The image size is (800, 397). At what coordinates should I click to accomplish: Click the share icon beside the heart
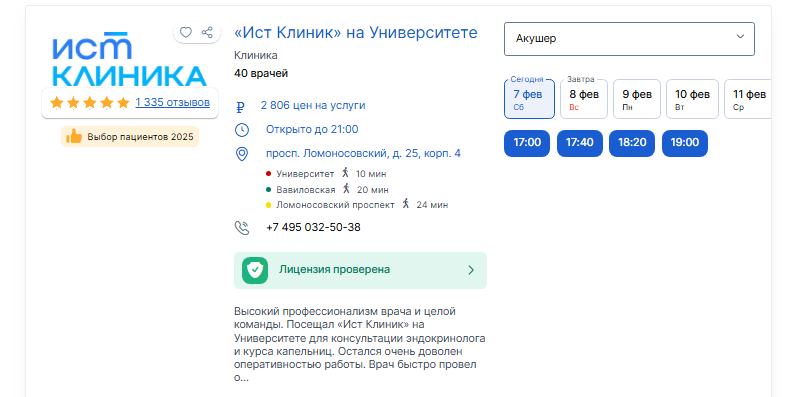207,33
